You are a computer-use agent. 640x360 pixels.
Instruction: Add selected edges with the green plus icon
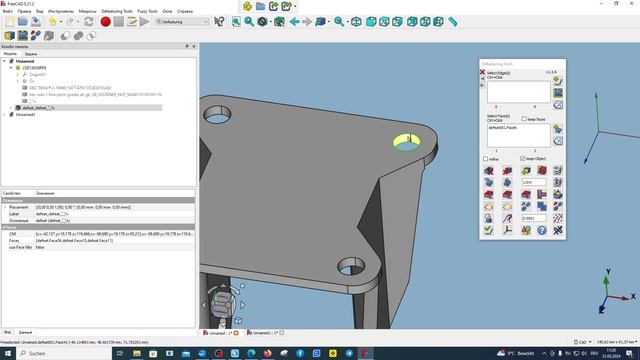558,81
